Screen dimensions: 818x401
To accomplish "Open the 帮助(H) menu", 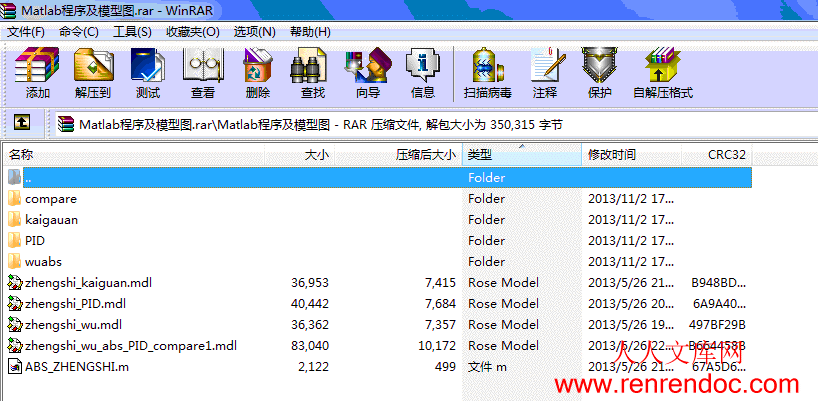I will tap(310, 32).
